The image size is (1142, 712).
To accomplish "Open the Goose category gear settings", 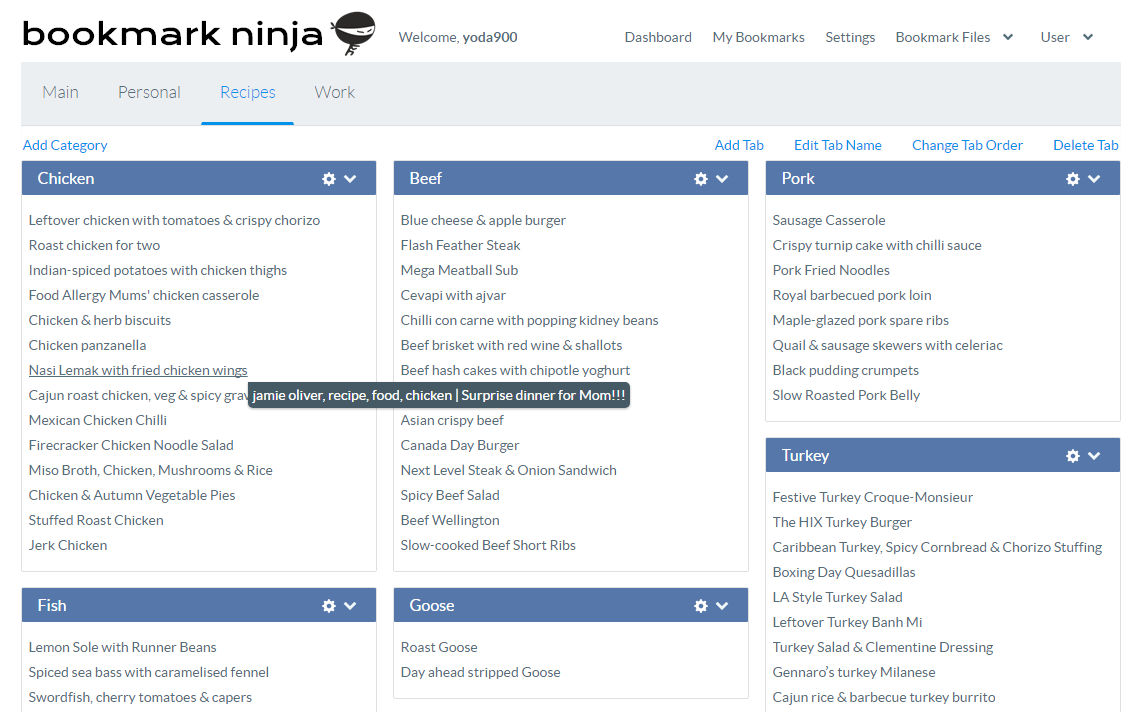I will tap(701, 606).
